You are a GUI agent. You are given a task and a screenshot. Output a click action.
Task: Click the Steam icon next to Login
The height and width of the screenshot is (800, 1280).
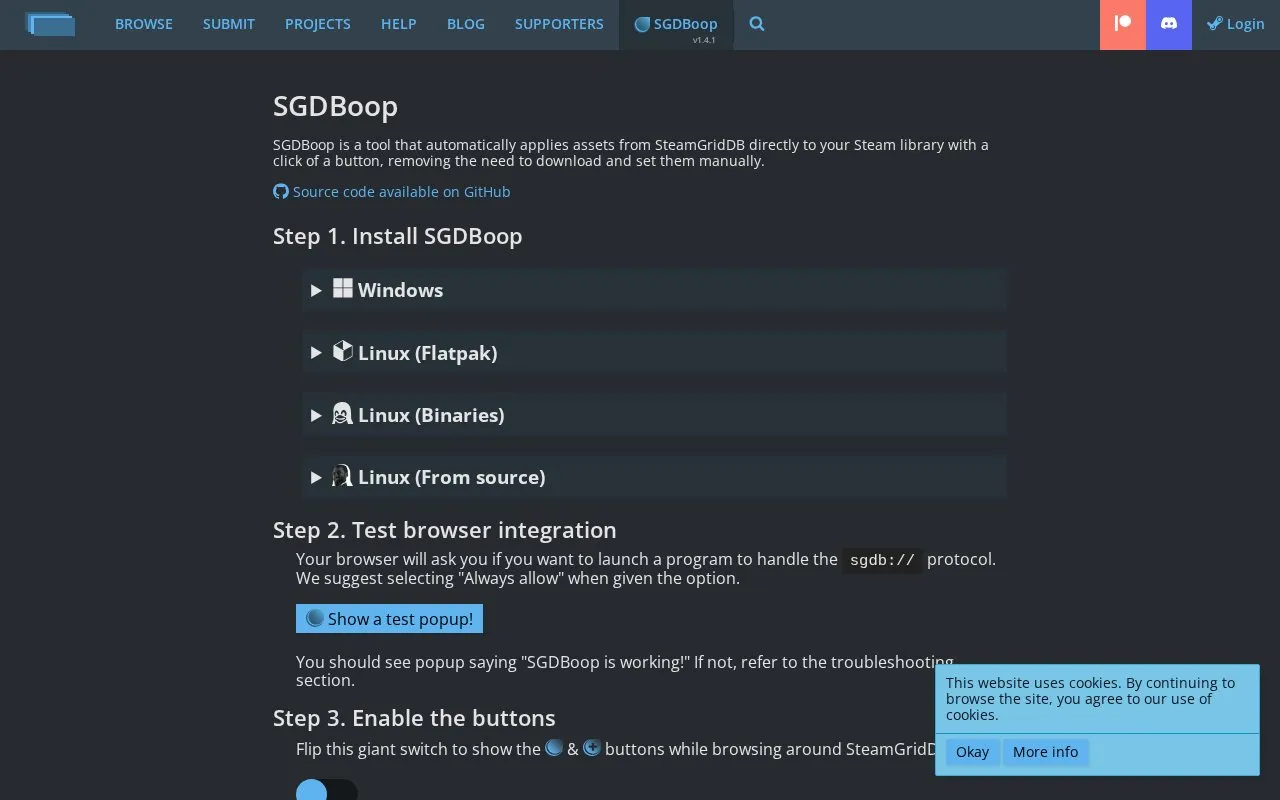[x=1214, y=23]
